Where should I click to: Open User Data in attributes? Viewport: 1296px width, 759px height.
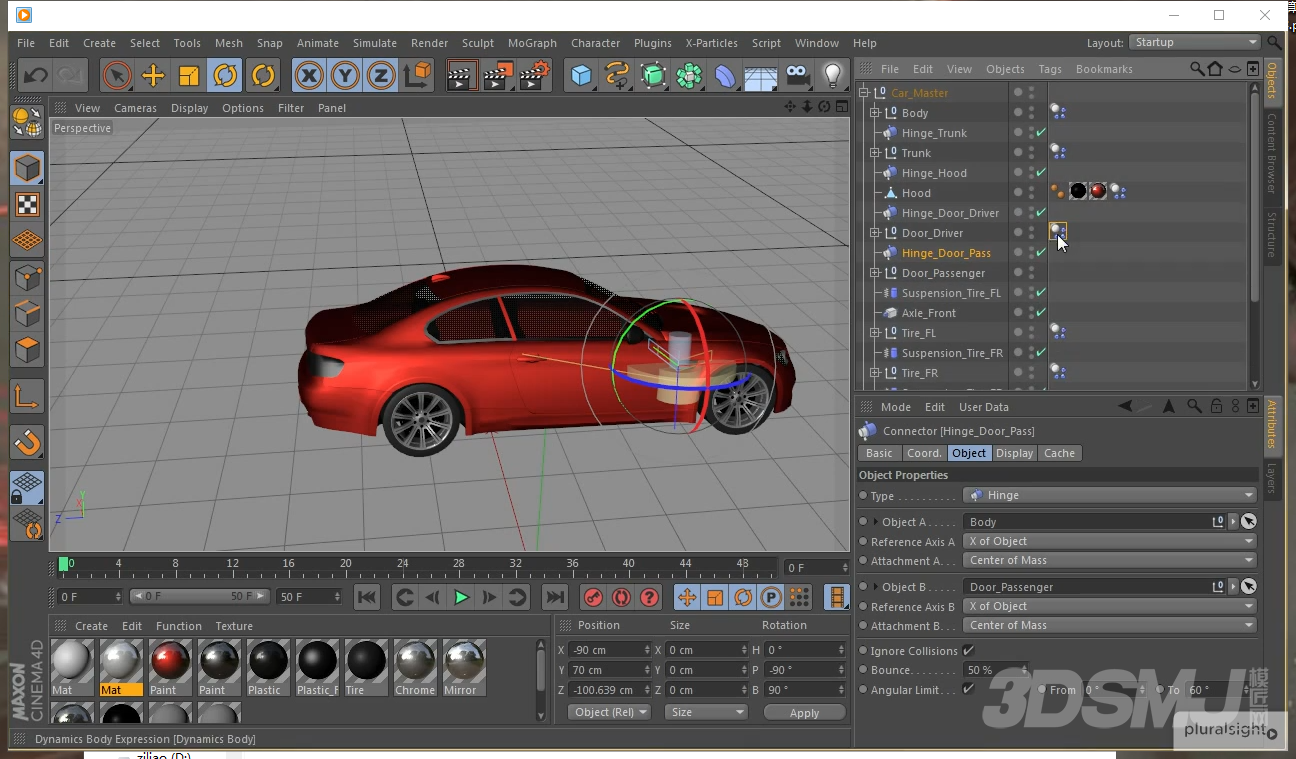(984, 407)
